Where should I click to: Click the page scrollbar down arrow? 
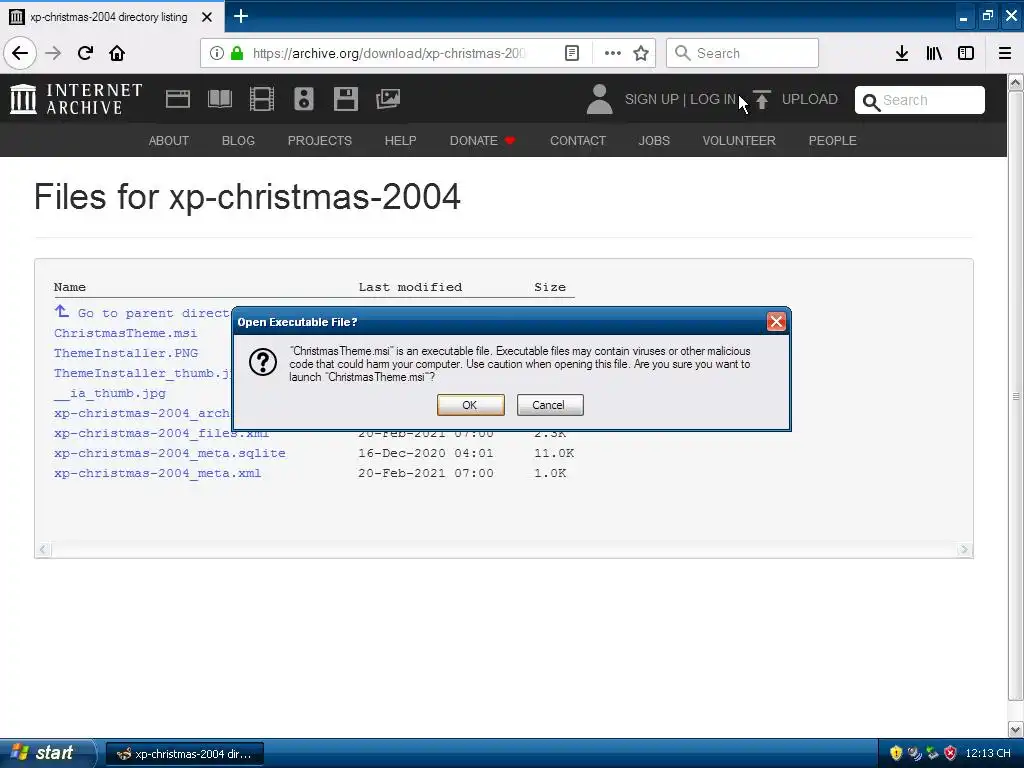[1016, 729]
